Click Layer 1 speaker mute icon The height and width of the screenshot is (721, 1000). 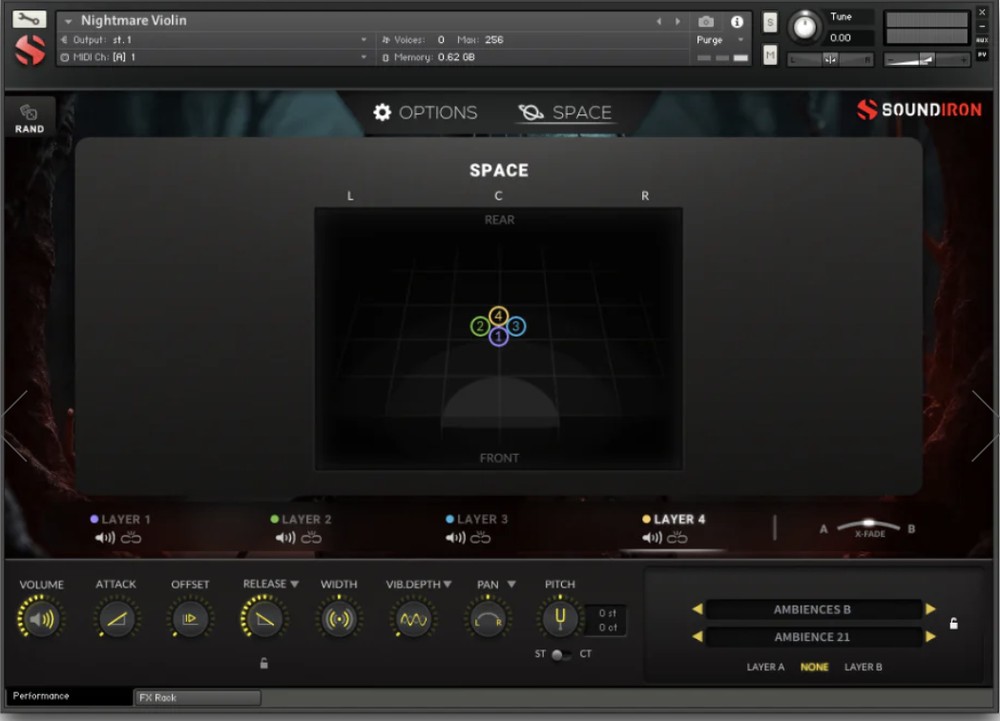[x=105, y=538]
